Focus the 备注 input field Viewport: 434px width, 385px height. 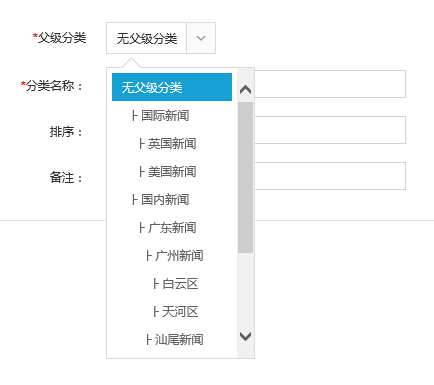pos(330,176)
